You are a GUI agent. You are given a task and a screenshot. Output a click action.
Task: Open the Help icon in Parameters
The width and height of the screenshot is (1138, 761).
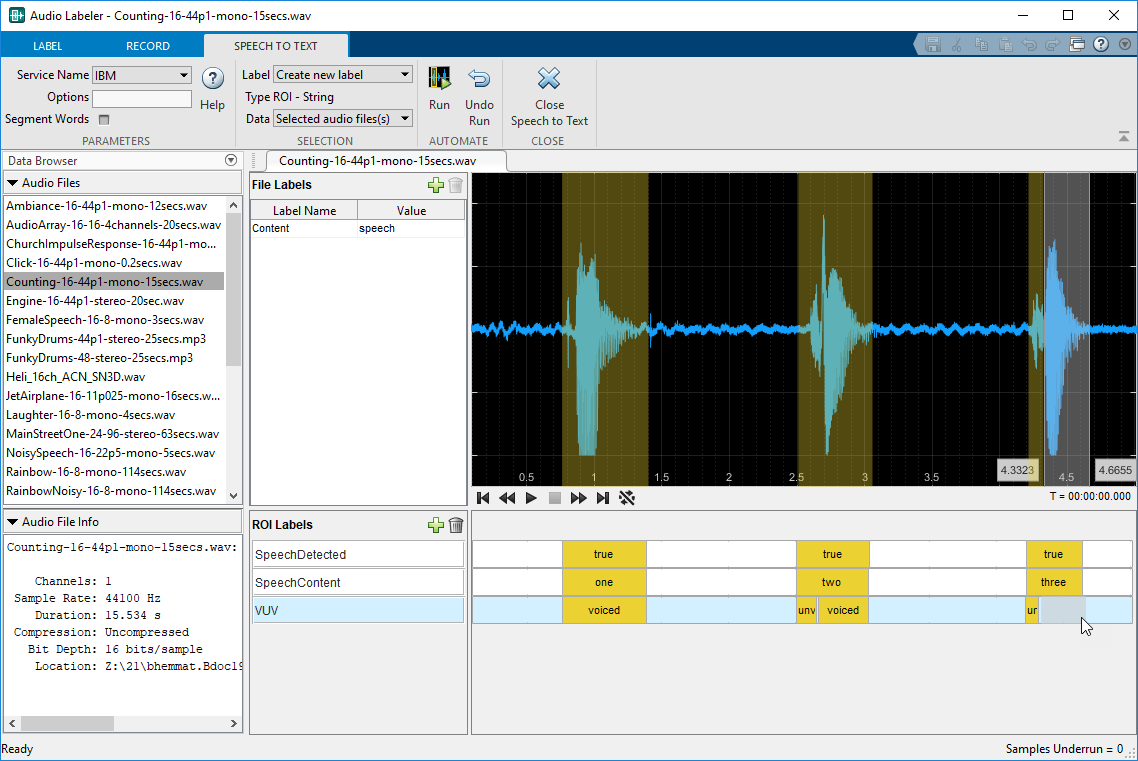(x=212, y=79)
